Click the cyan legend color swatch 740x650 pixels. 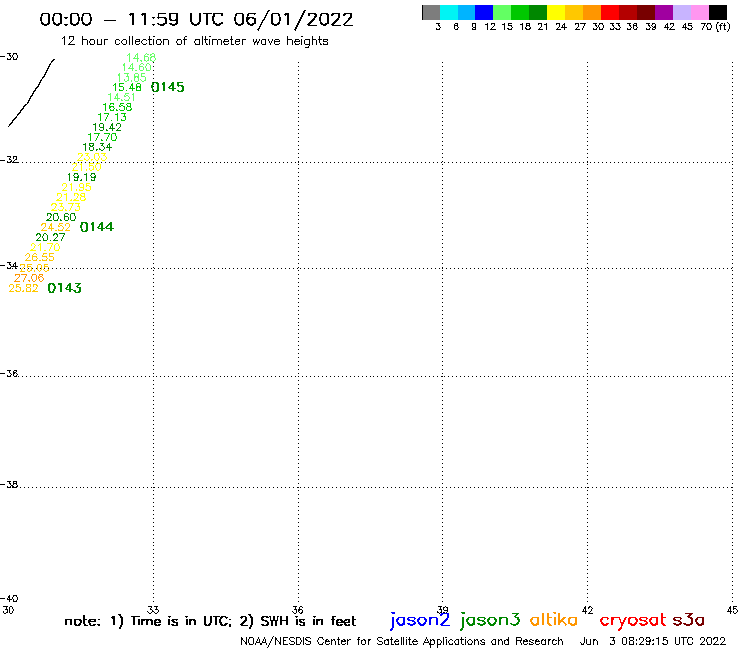click(449, 12)
